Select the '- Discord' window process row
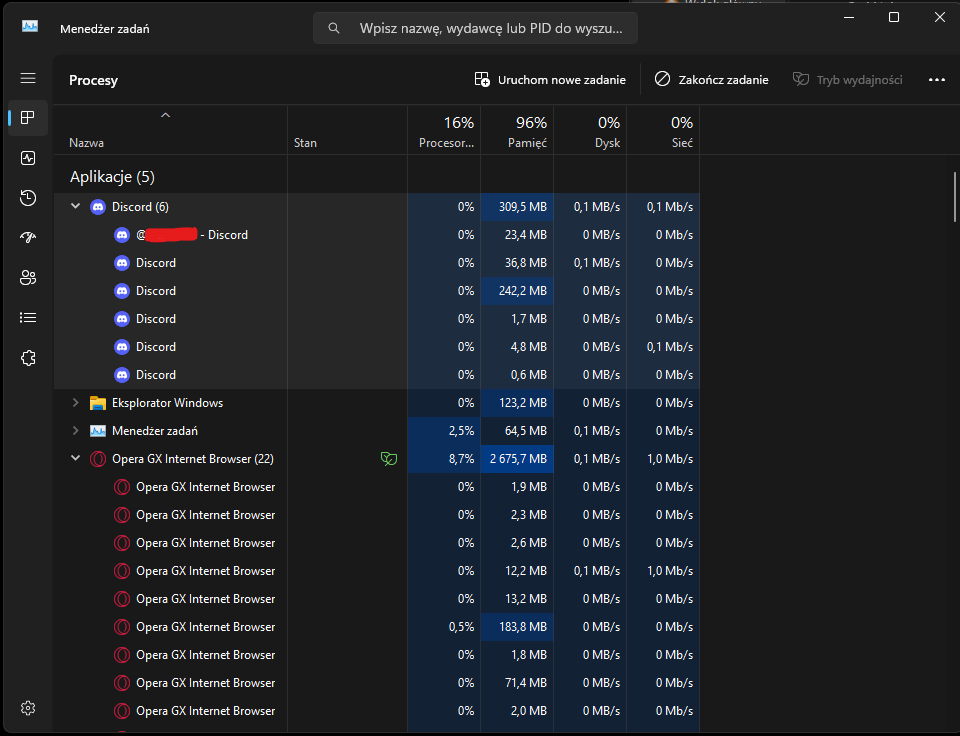This screenshot has height=736, width=960. pos(377,235)
